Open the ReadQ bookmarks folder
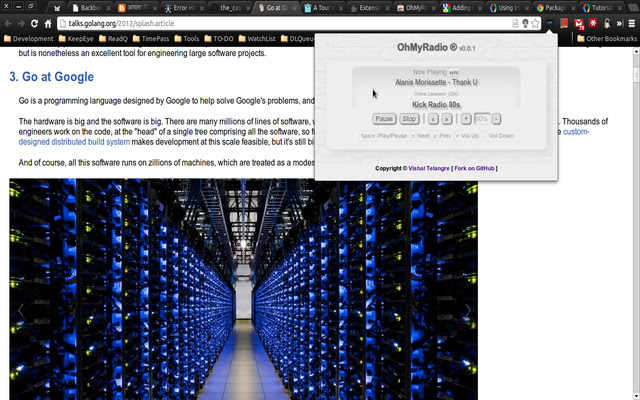The image size is (640, 400). click(113, 39)
